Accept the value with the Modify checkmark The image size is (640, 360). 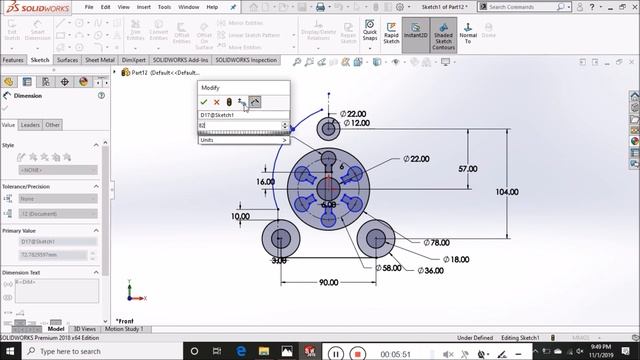tap(204, 102)
